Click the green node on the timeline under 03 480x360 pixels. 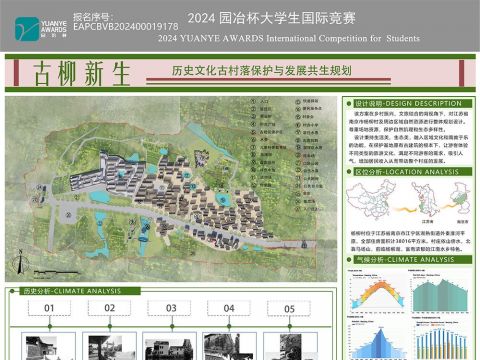[172, 326]
